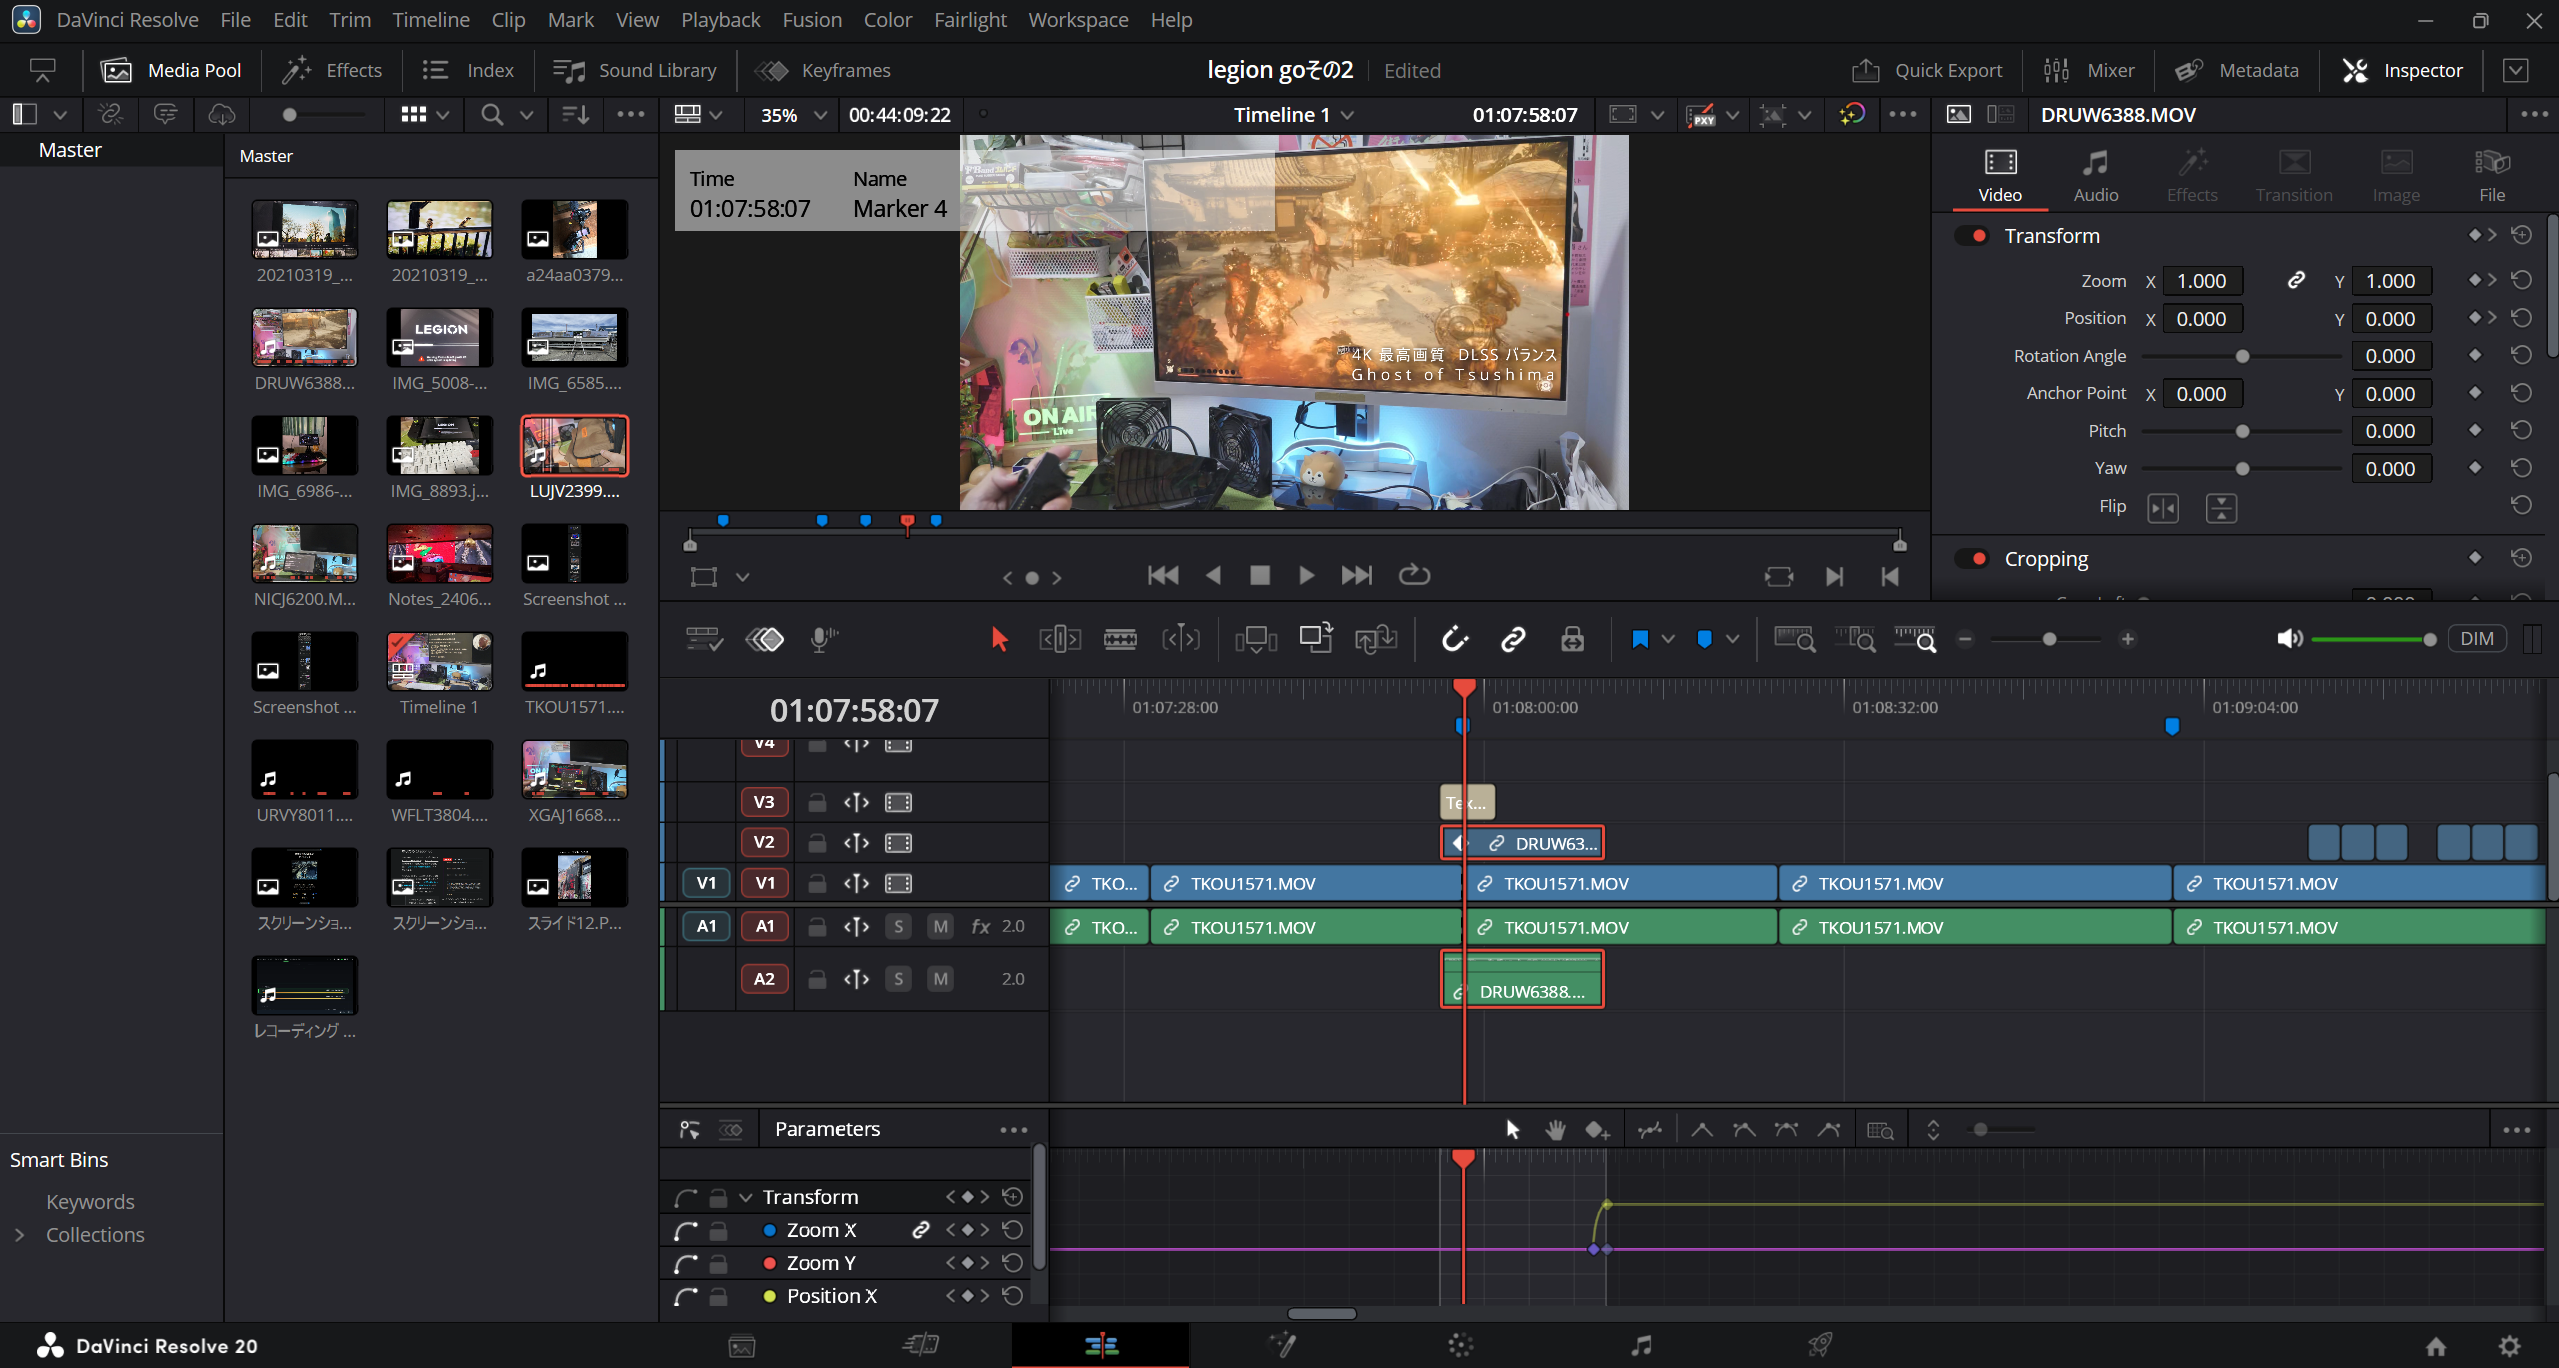The height and width of the screenshot is (1368, 2559).
Task: Adjust the Rotation Angle slider
Action: click(x=2242, y=357)
